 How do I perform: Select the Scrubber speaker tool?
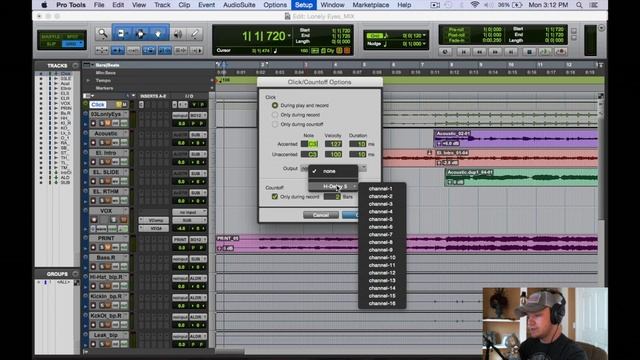[178, 34]
